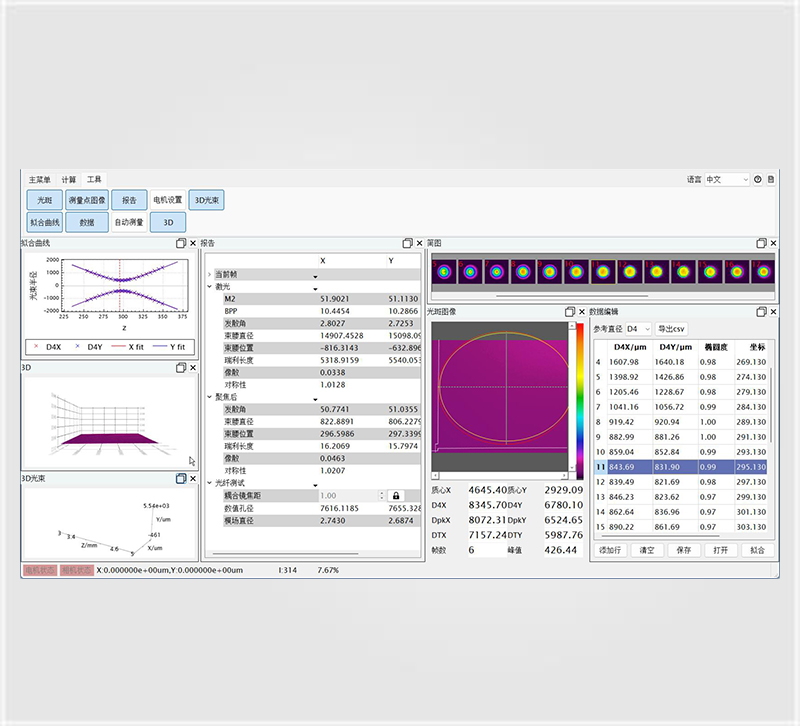Switch to the 计算 tab
This screenshot has height=726, width=800.
[x=68, y=179]
